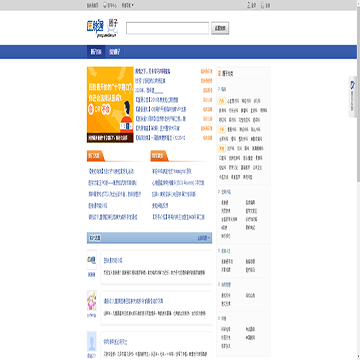This screenshot has width=360, height=360.
Task: Select the first tab in the blue navigation bar
Action: point(96,52)
